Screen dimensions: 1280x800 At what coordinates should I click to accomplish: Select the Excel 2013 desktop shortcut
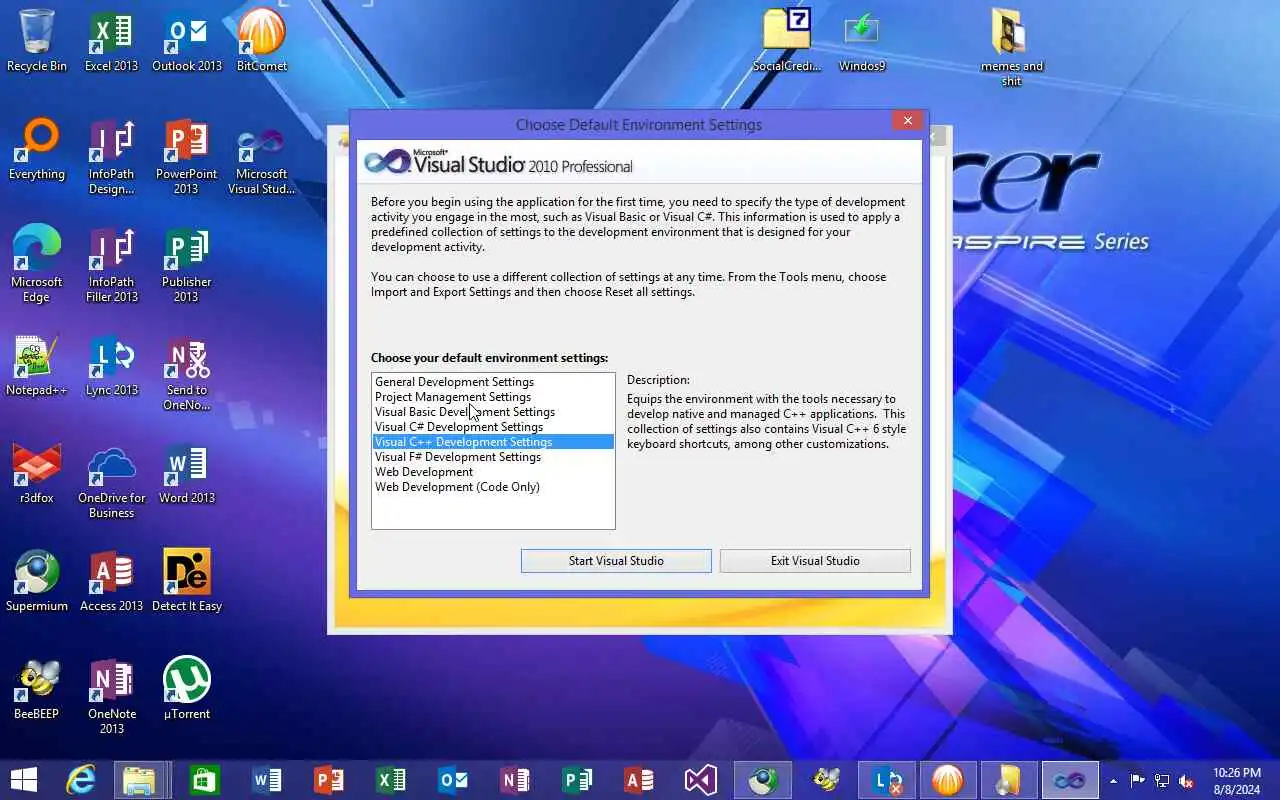coord(112,40)
